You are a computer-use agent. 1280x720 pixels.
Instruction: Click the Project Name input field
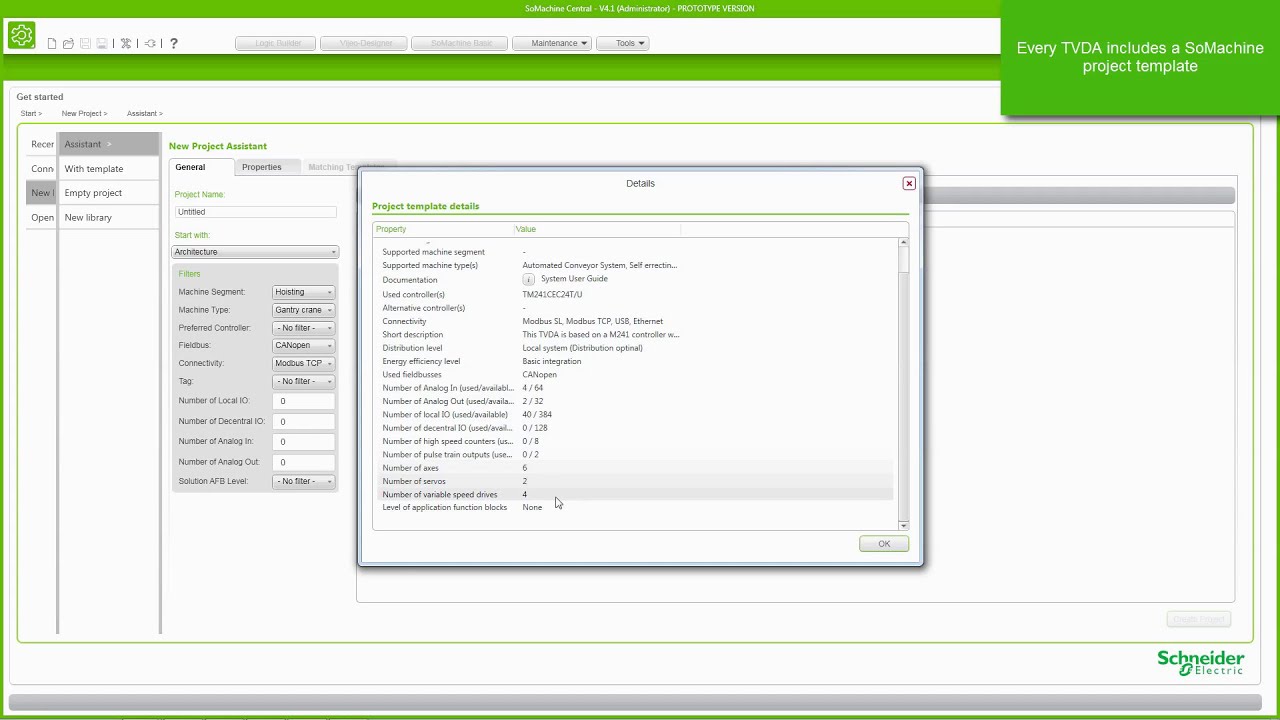click(x=255, y=212)
